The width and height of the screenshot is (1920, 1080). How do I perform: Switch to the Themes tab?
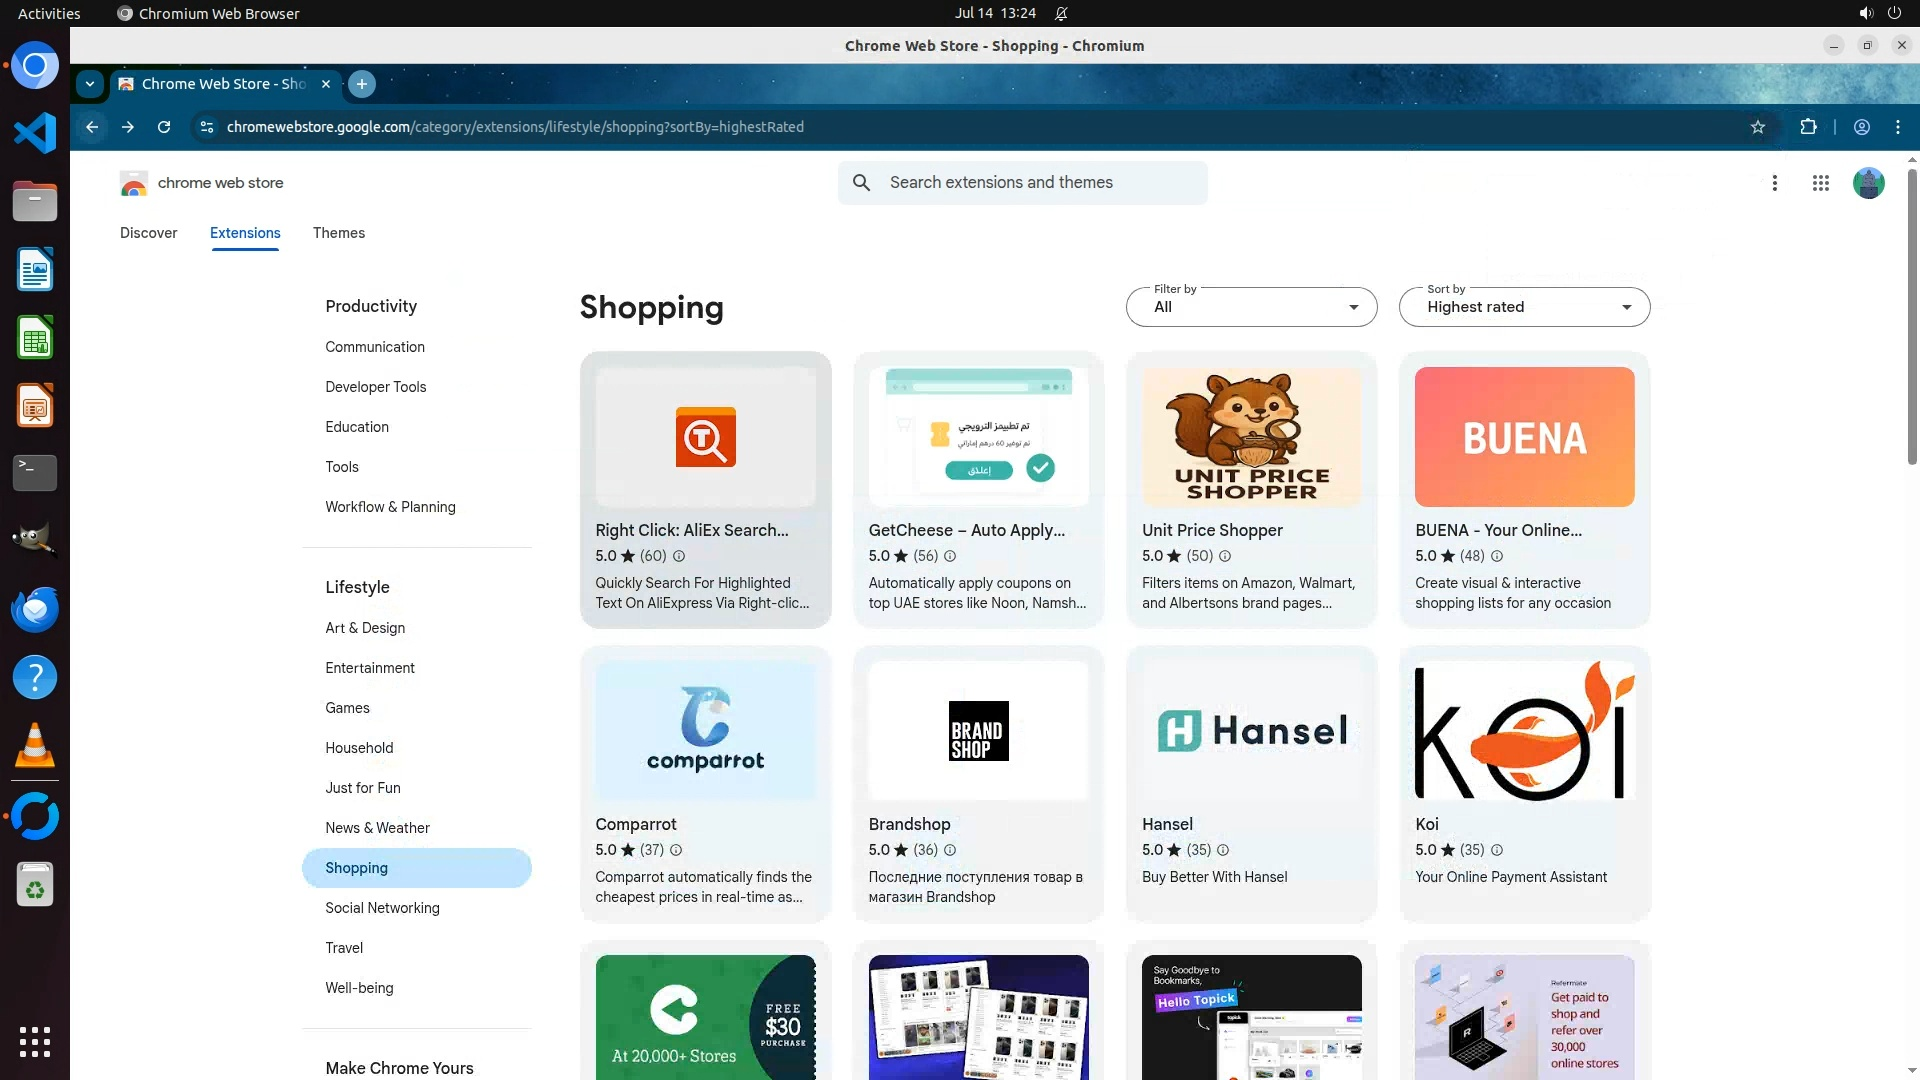click(x=339, y=233)
